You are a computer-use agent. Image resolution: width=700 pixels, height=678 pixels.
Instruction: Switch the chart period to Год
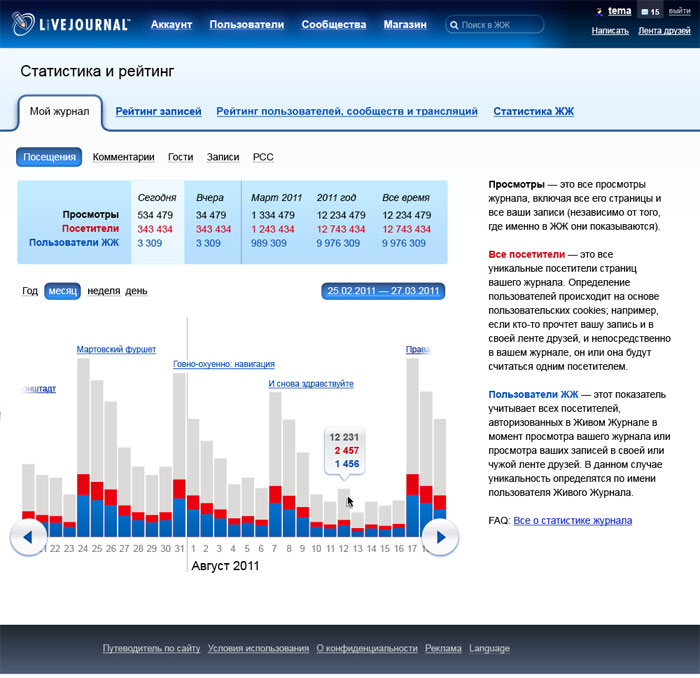coord(30,291)
